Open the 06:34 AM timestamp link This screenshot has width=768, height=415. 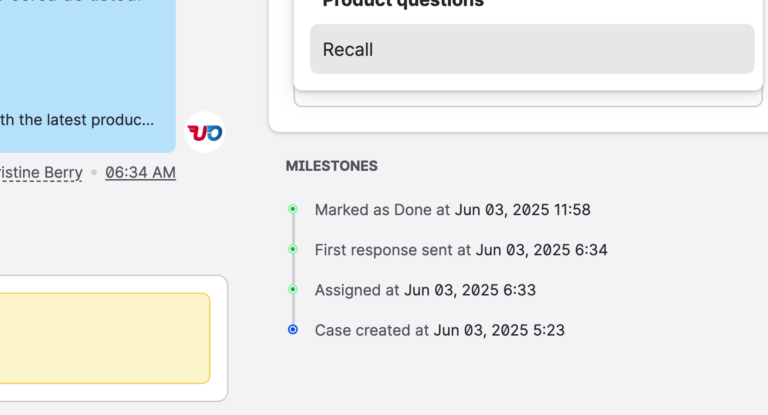pos(140,172)
